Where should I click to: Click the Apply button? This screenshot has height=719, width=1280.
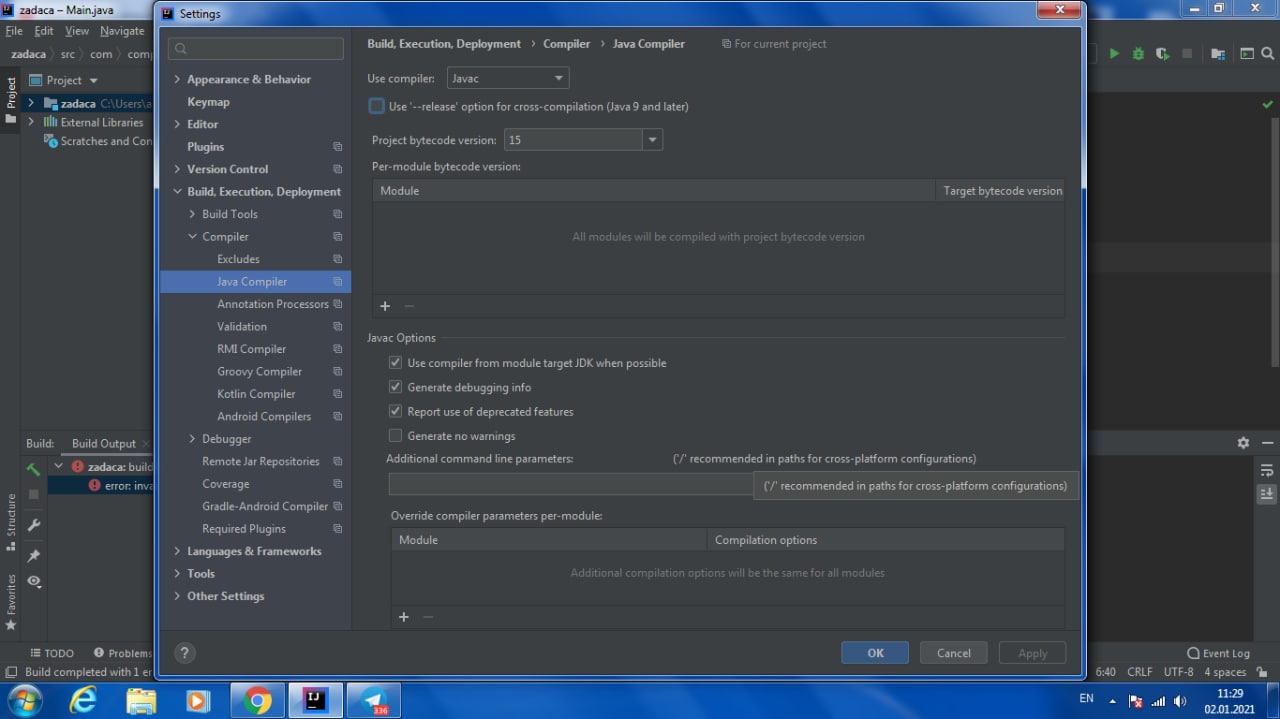[1033, 653]
